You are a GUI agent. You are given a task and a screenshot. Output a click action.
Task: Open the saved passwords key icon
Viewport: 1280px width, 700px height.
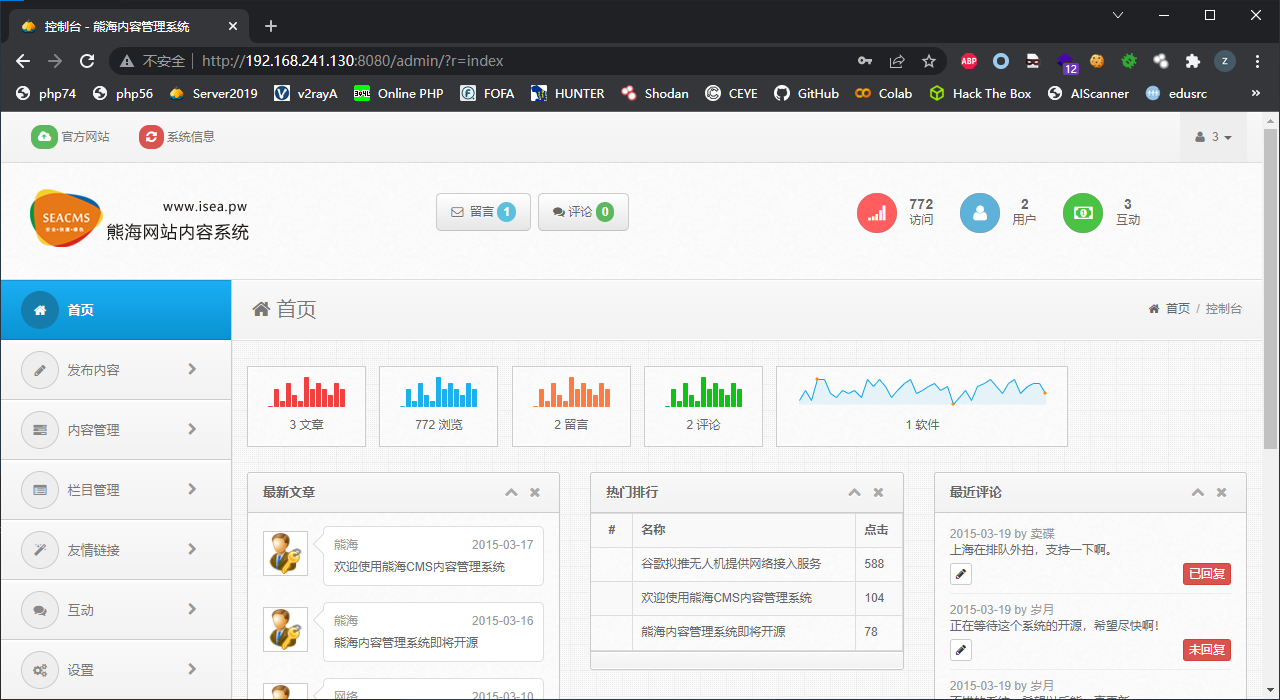(865, 61)
